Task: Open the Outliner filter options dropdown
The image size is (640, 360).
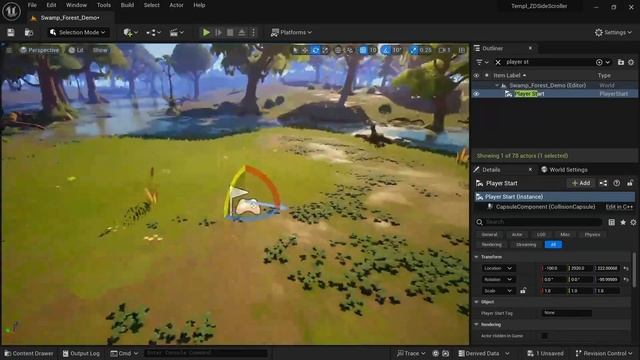Action: pyautogui.click(x=482, y=62)
